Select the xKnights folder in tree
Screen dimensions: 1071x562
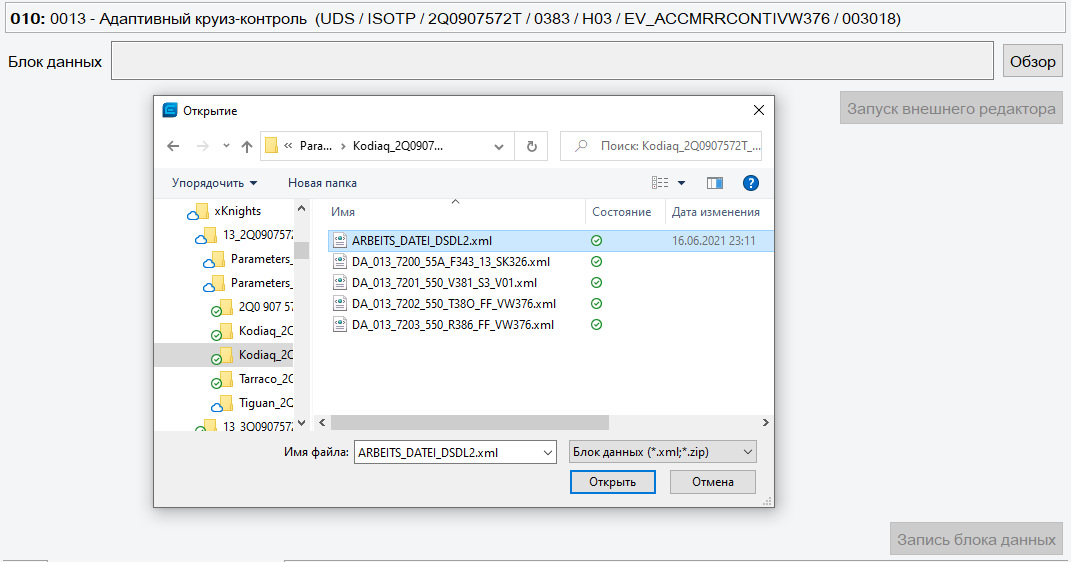coord(238,211)
